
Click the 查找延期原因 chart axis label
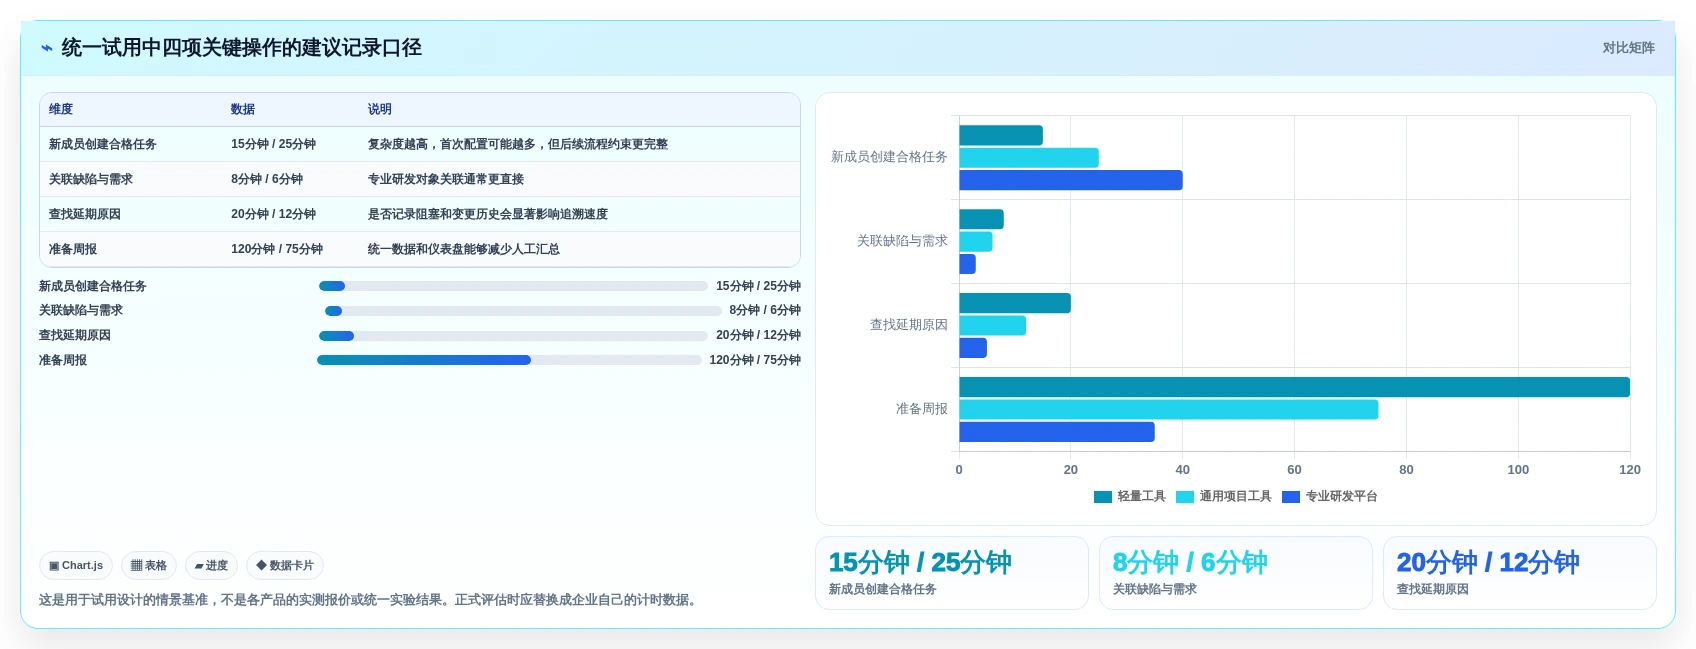click(x=908, y=325)
